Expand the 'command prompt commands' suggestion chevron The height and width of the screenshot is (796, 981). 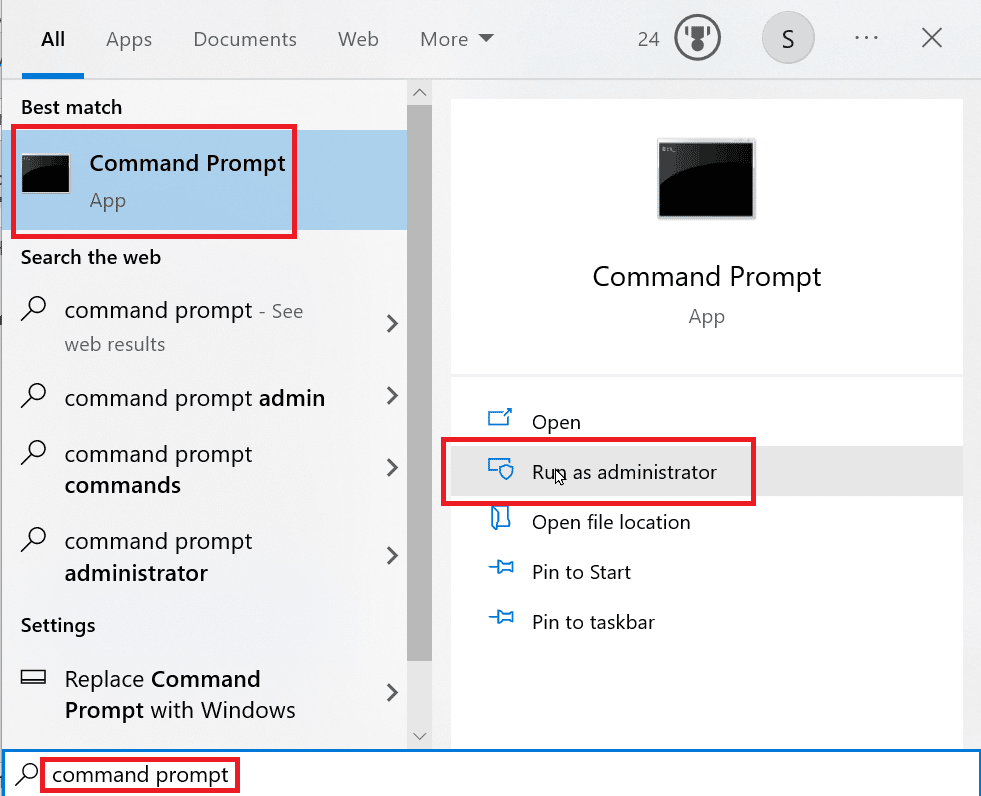(x=392, y=467)
